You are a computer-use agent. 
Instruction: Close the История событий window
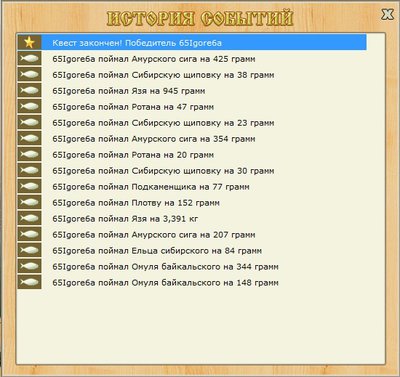pos(387,14)
